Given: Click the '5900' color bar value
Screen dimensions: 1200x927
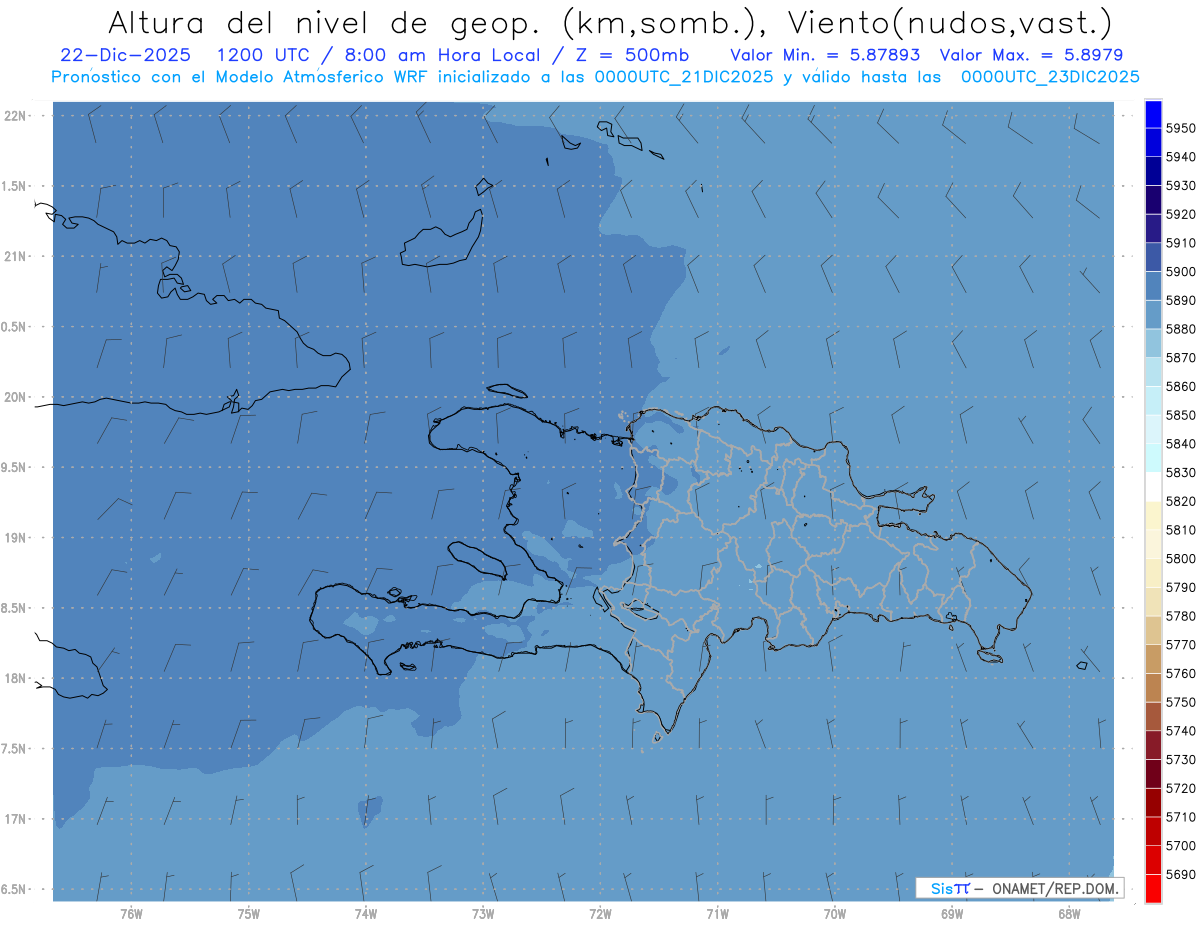Looking at the screenshot, I should coord(1180,272).
